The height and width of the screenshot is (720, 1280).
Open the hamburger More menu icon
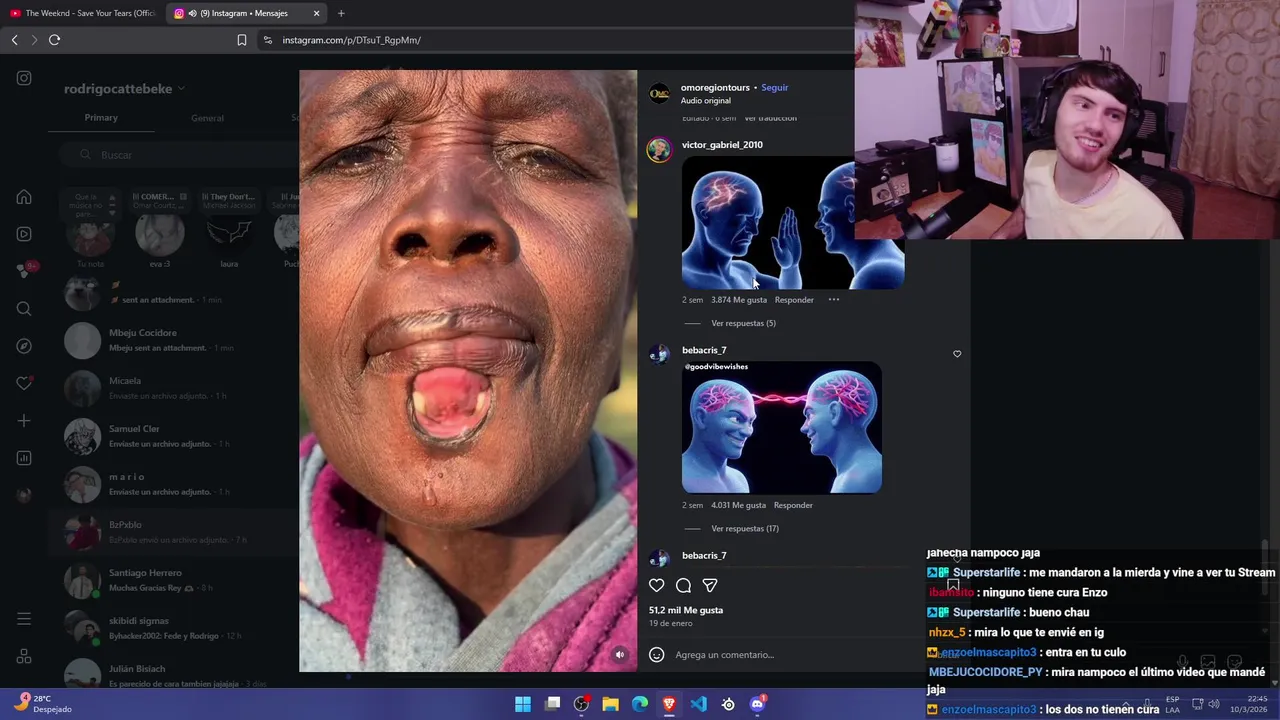(24, 619)
